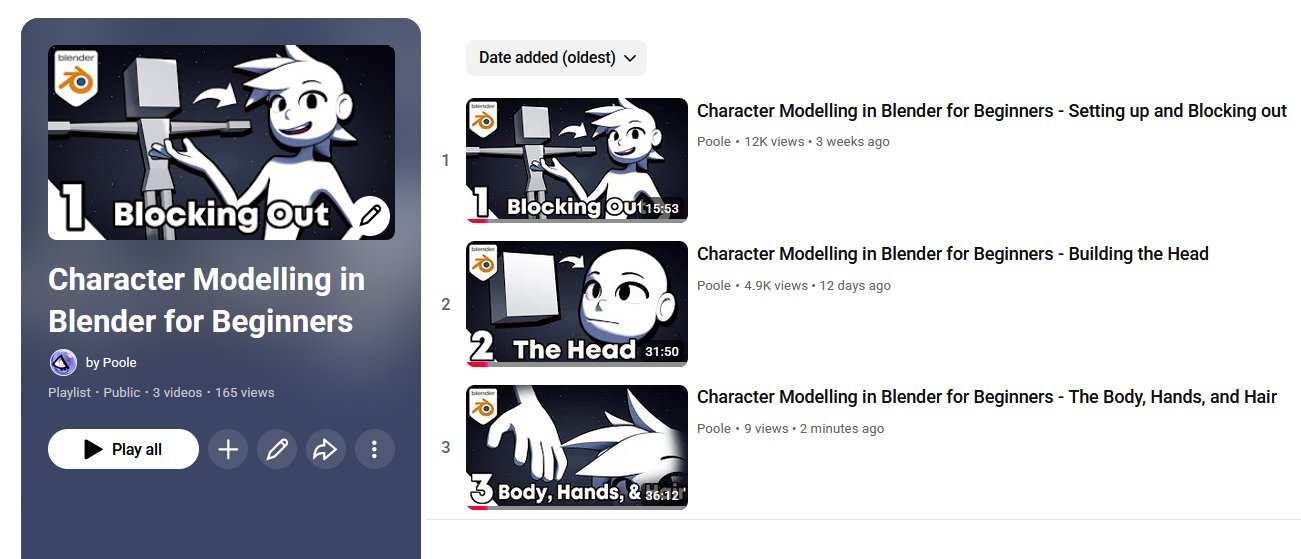The width and height of the screenshot is (1301, 559).
Task: Click the chevron beside Date added
Action: (x=630, y=58)
